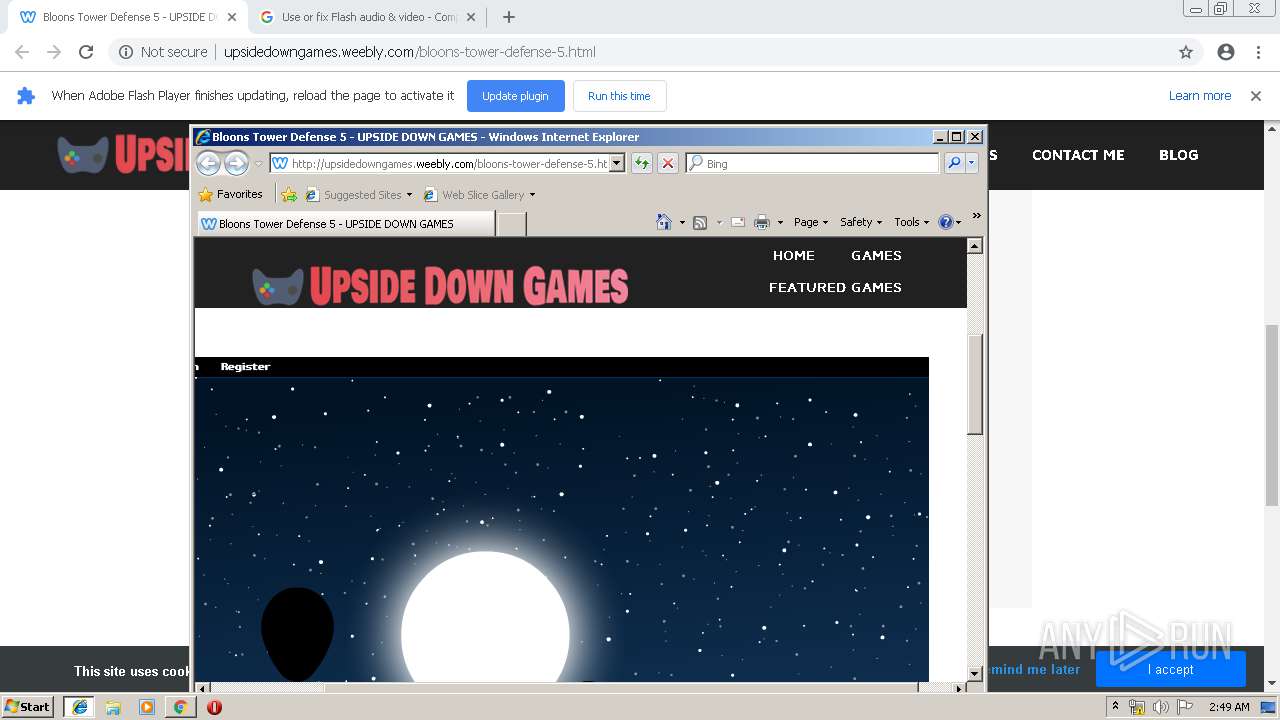Screen dimensions: 1280x720
Task: Click IE Stop loading button
Action: [668, 163]
